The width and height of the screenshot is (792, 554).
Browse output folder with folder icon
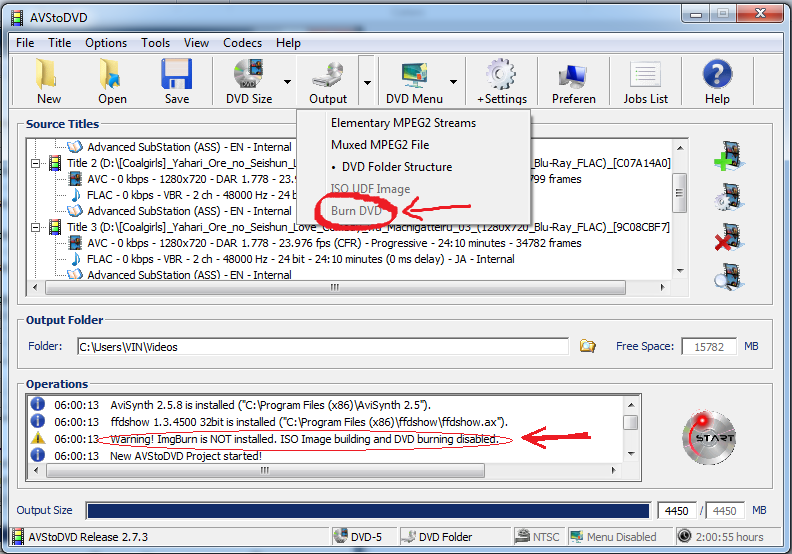[x=587, y=346]
